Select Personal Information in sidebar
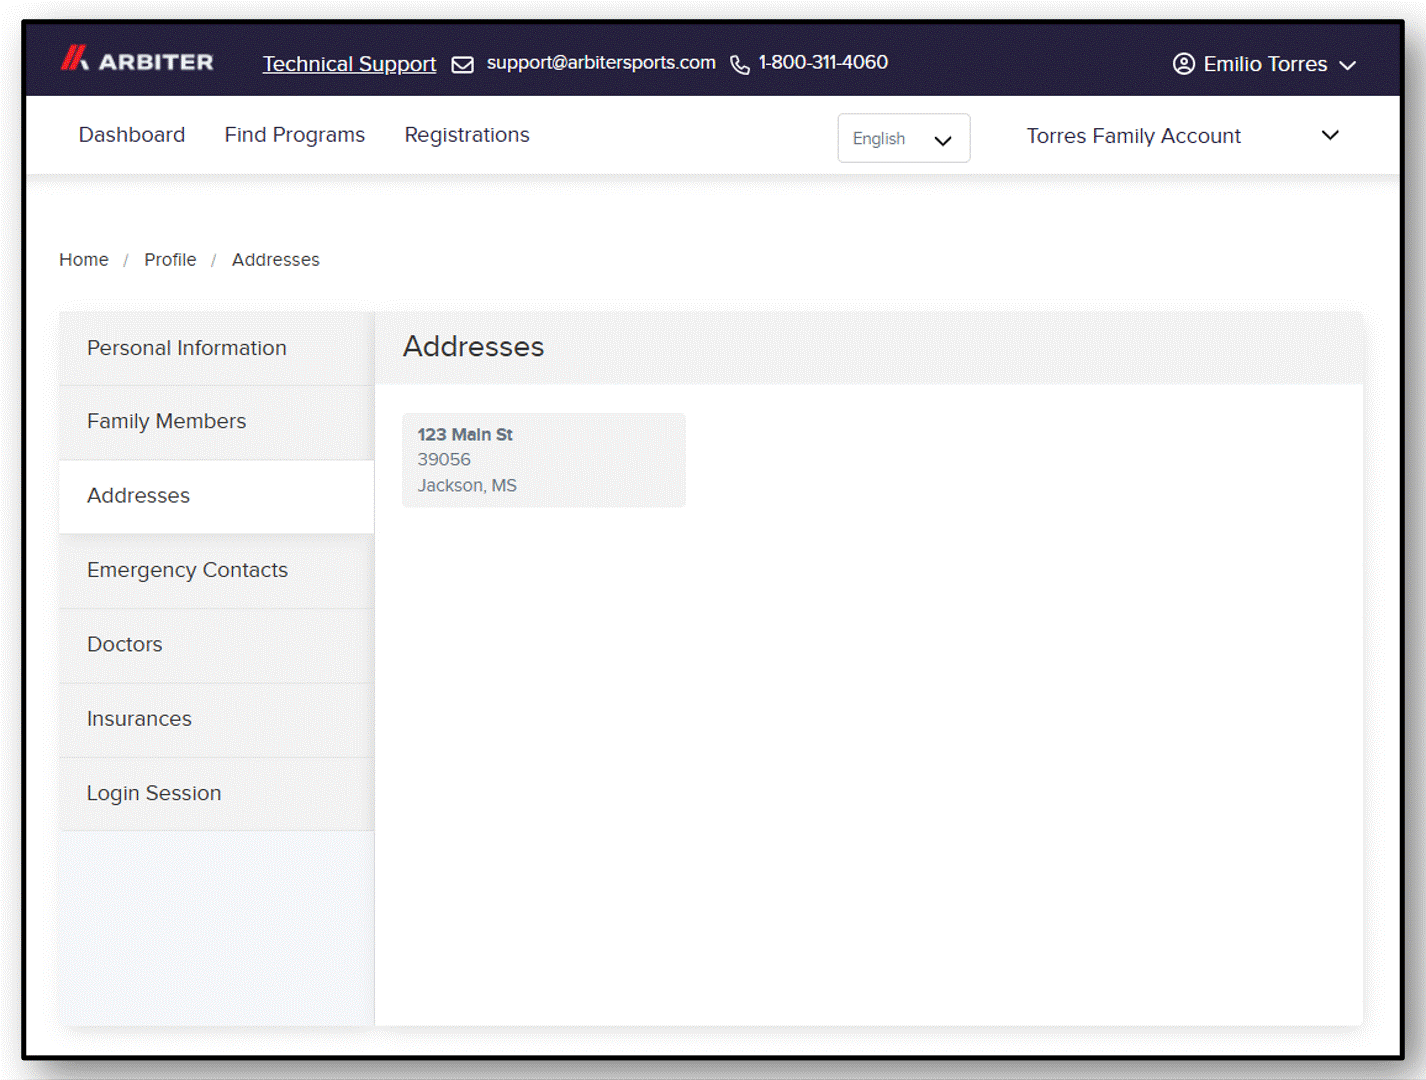1426x1080 pixels. click(x=217, y=348)
